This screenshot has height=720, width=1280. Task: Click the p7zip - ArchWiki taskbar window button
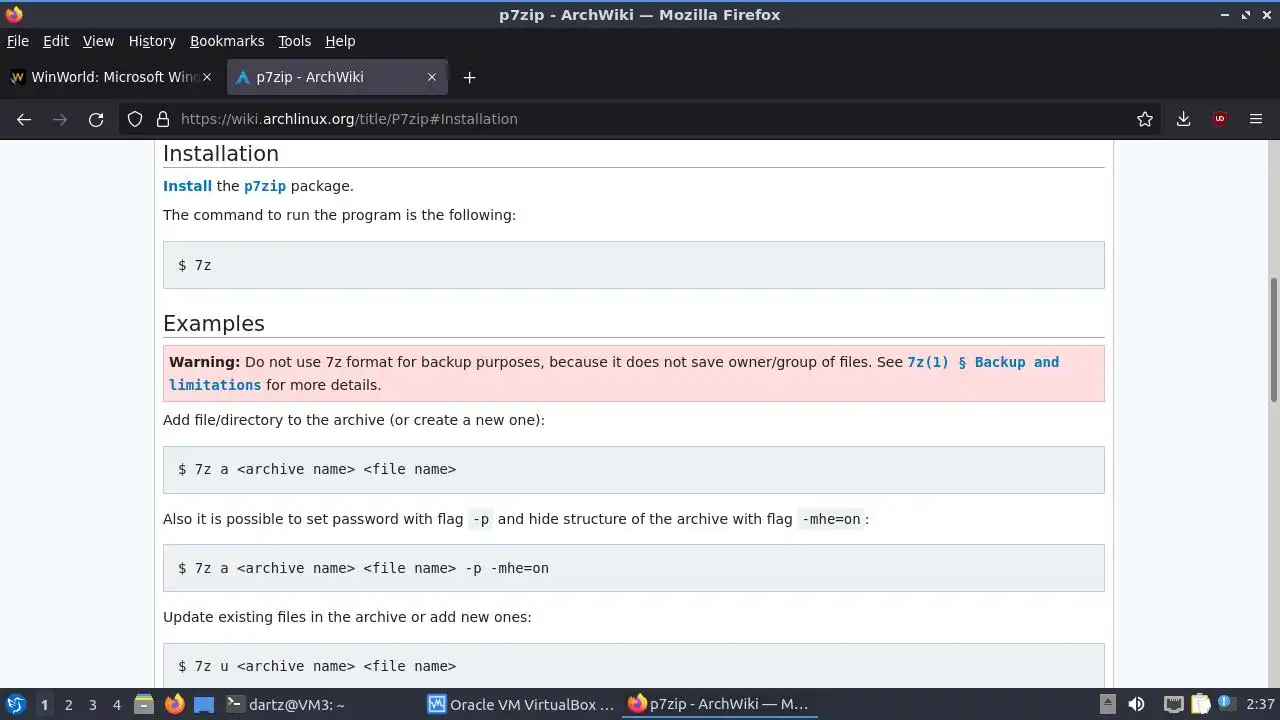point(718,704)
